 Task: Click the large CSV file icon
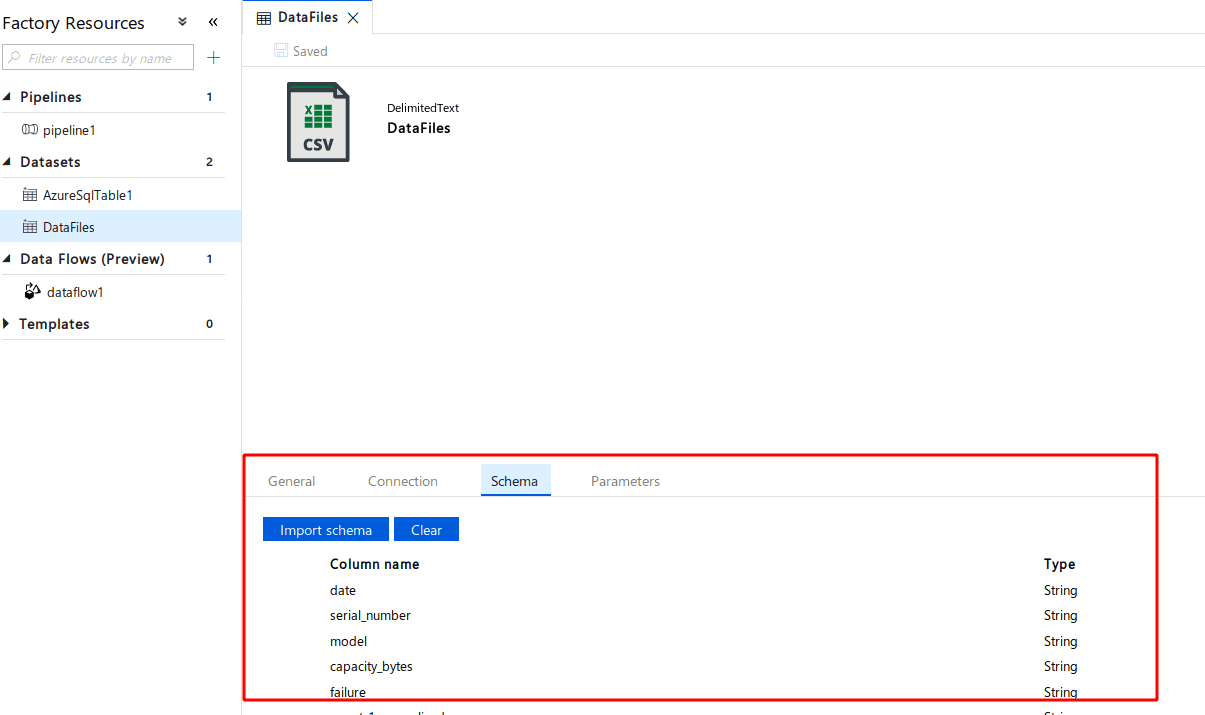click(318, 122)
